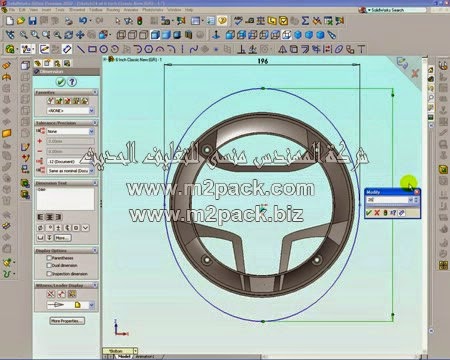Switch to ConfigurationManager tab
The height and width of the screenshot is (360, 450).
(x=57, y=63)
